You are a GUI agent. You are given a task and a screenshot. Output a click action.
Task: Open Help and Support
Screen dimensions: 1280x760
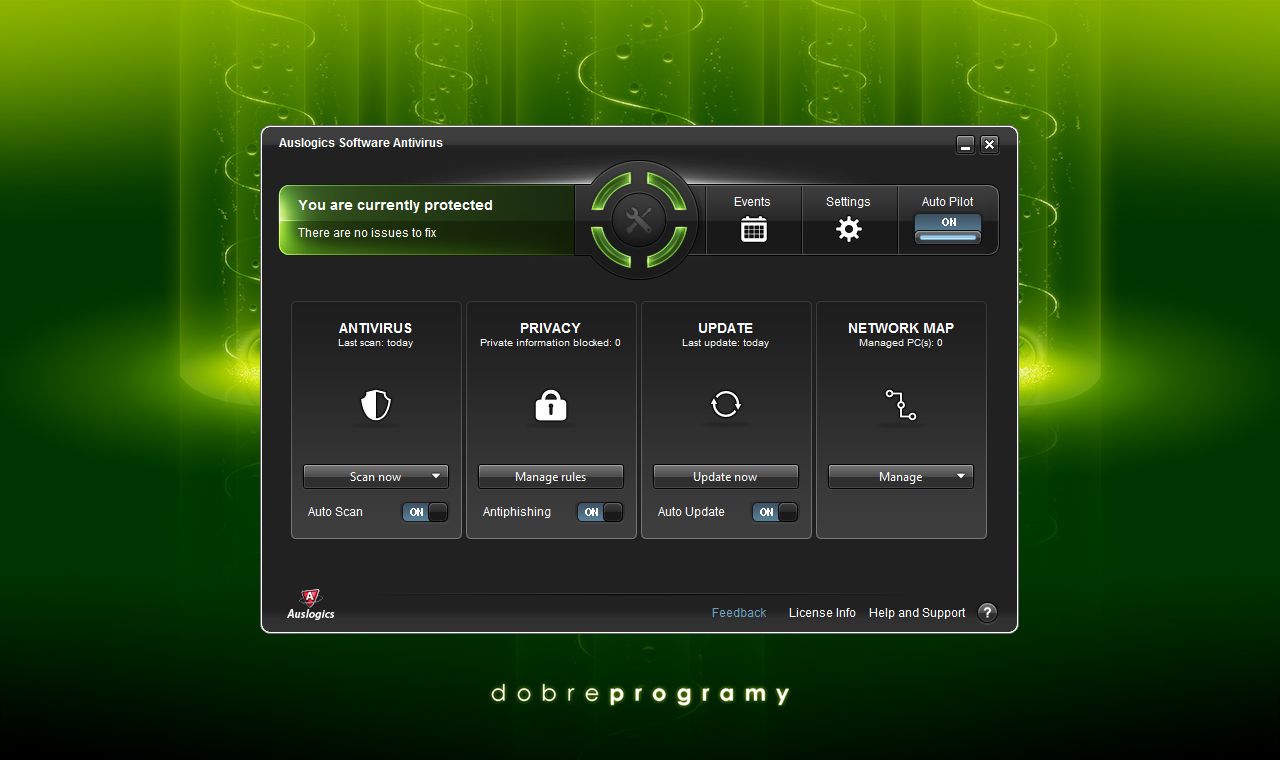(917, 613)
